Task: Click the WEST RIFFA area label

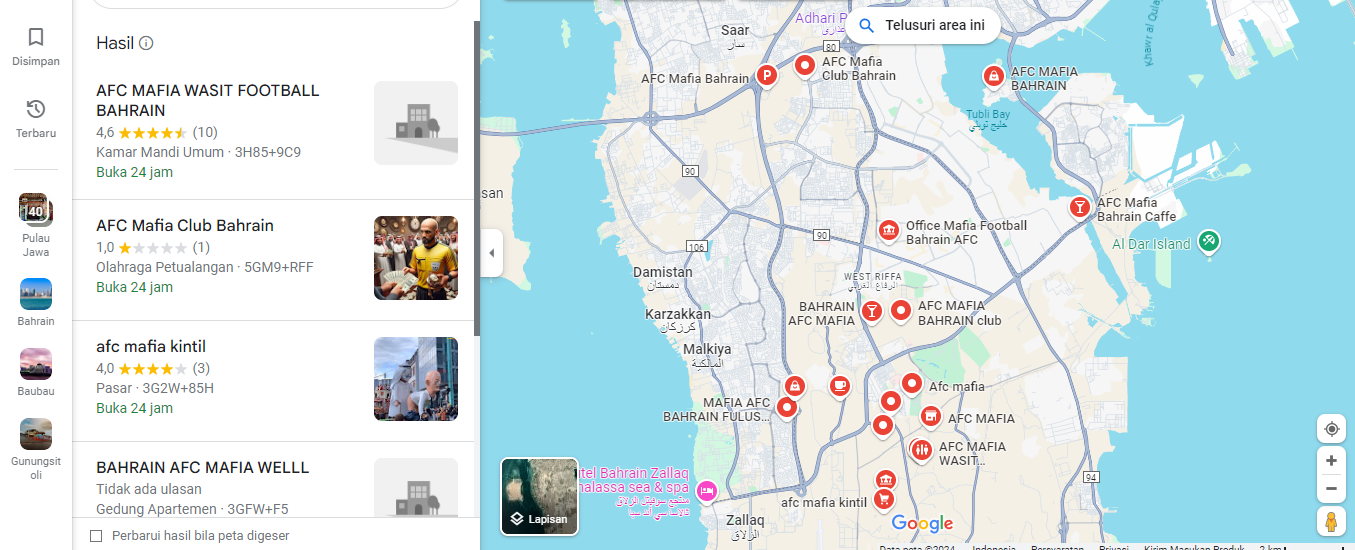Action: (872, 281)
